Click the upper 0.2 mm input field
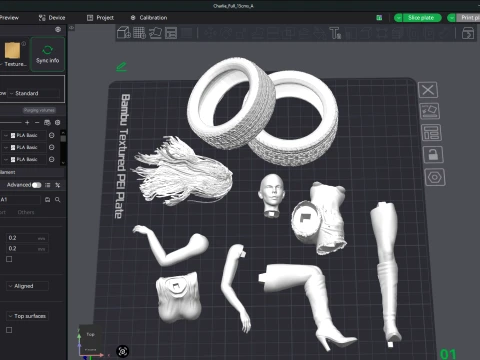The image size is (480, 360). (27, 238)
